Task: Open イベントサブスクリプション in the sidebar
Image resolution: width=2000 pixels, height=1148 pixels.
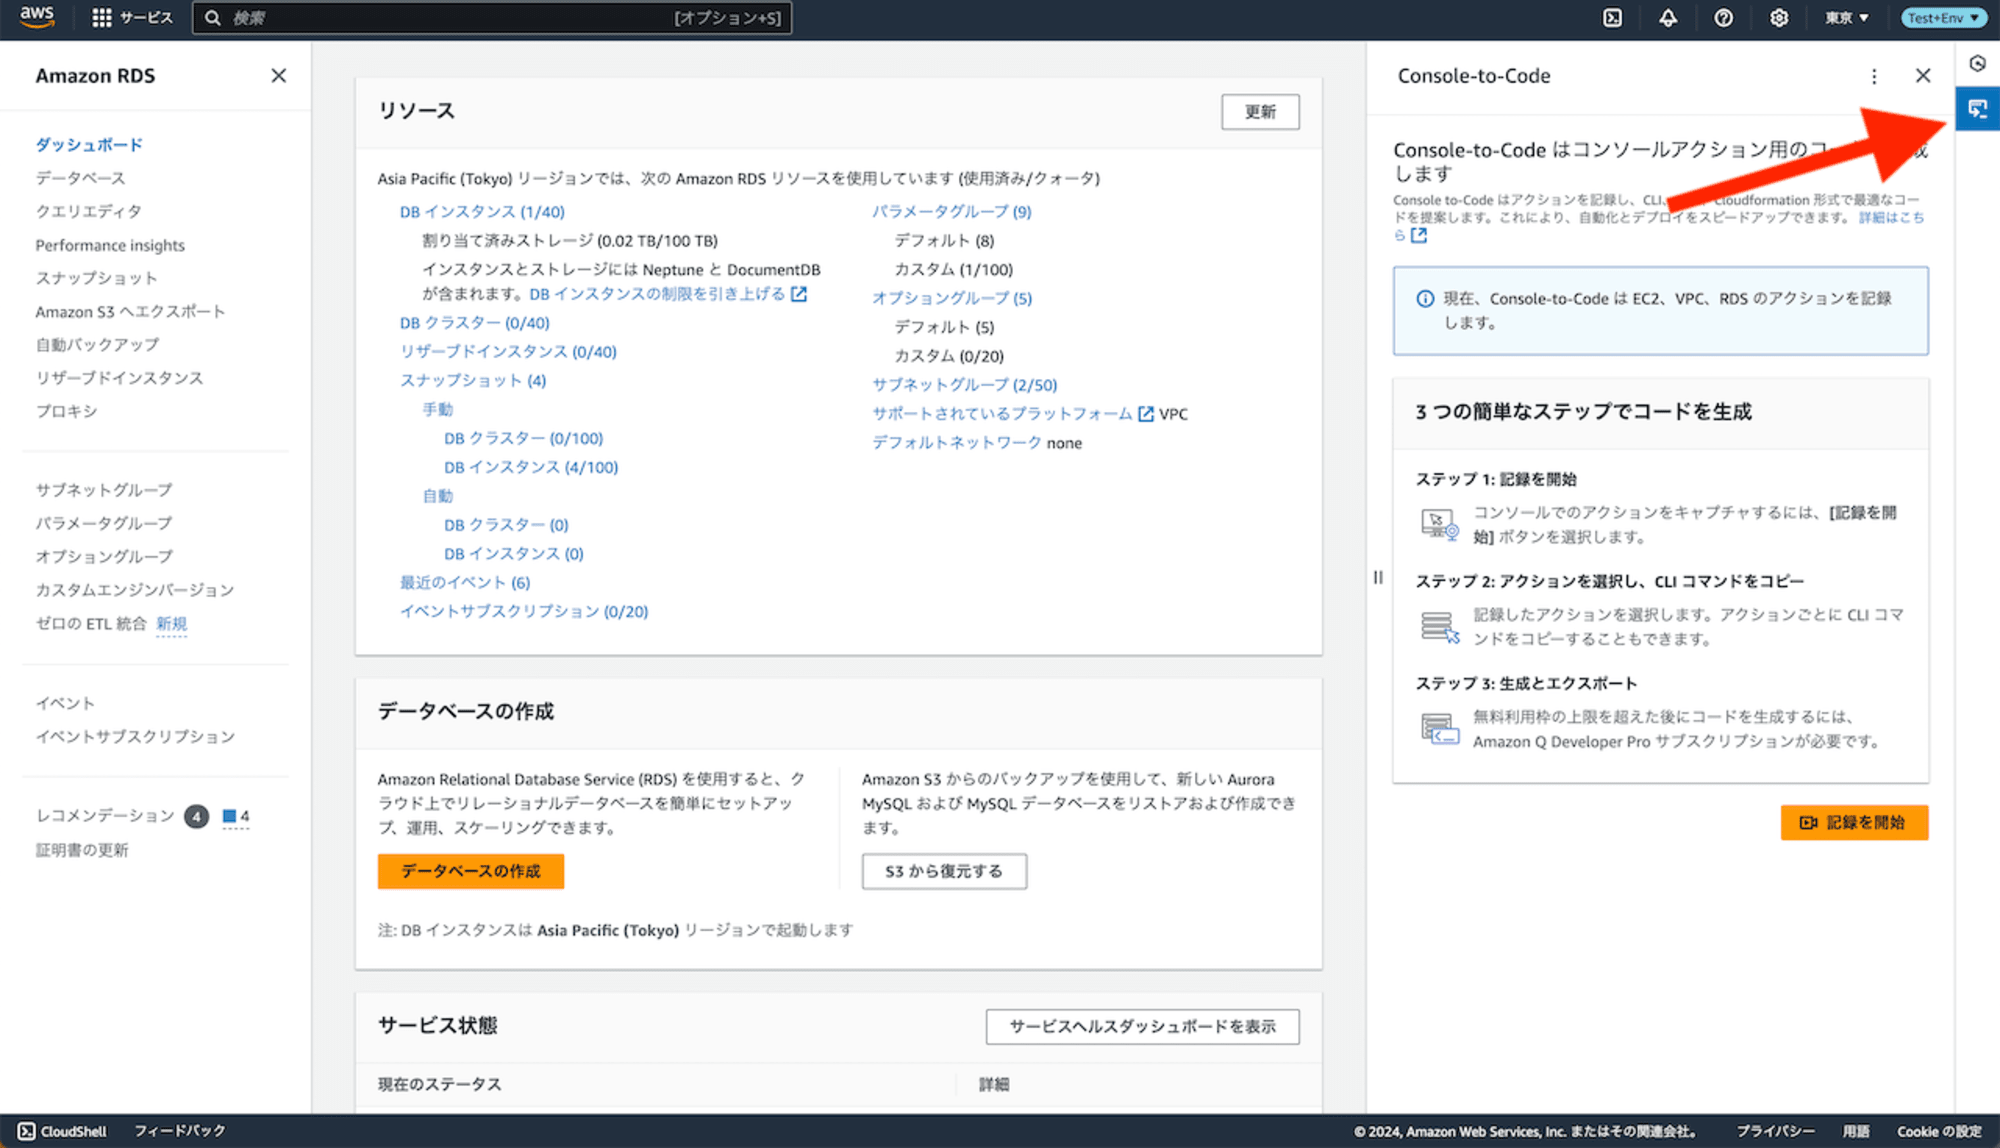Action: click(x=135, y=737)
